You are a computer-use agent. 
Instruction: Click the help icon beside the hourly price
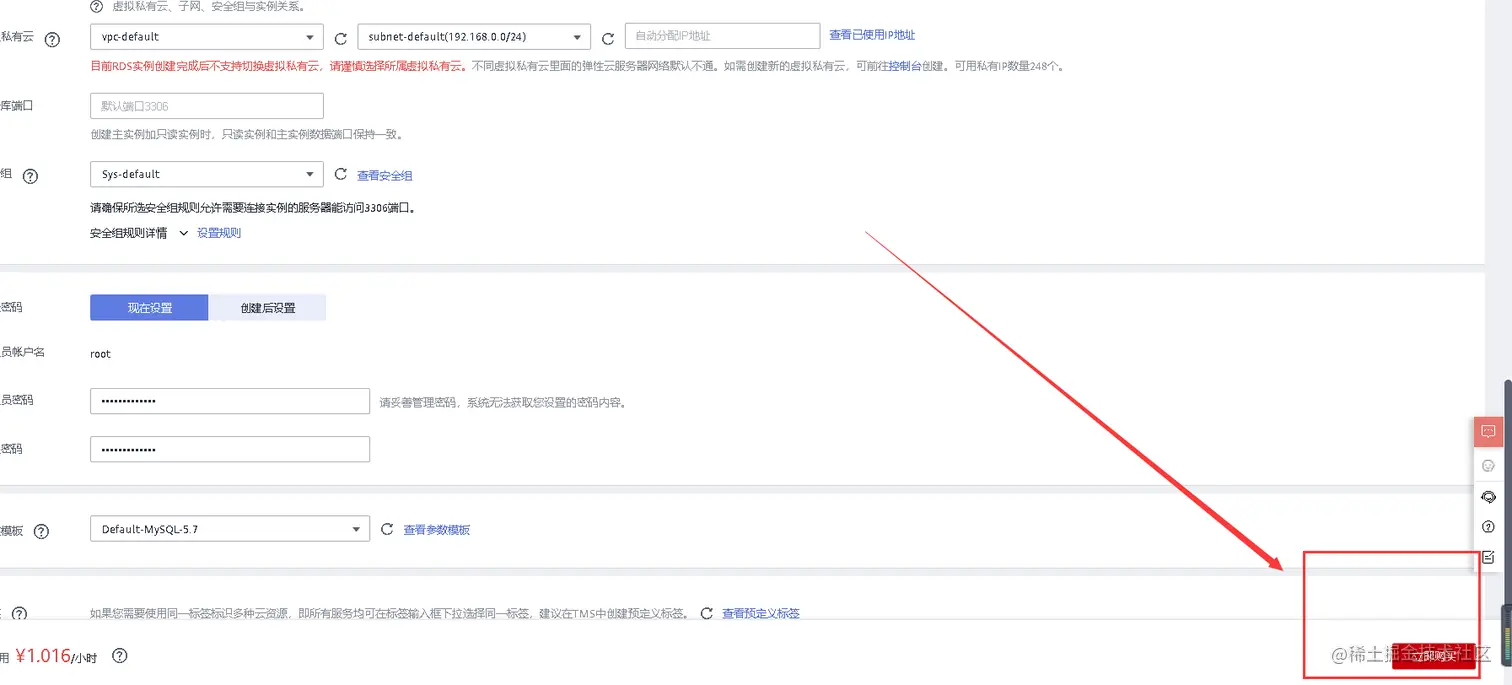tap(119, 657)
